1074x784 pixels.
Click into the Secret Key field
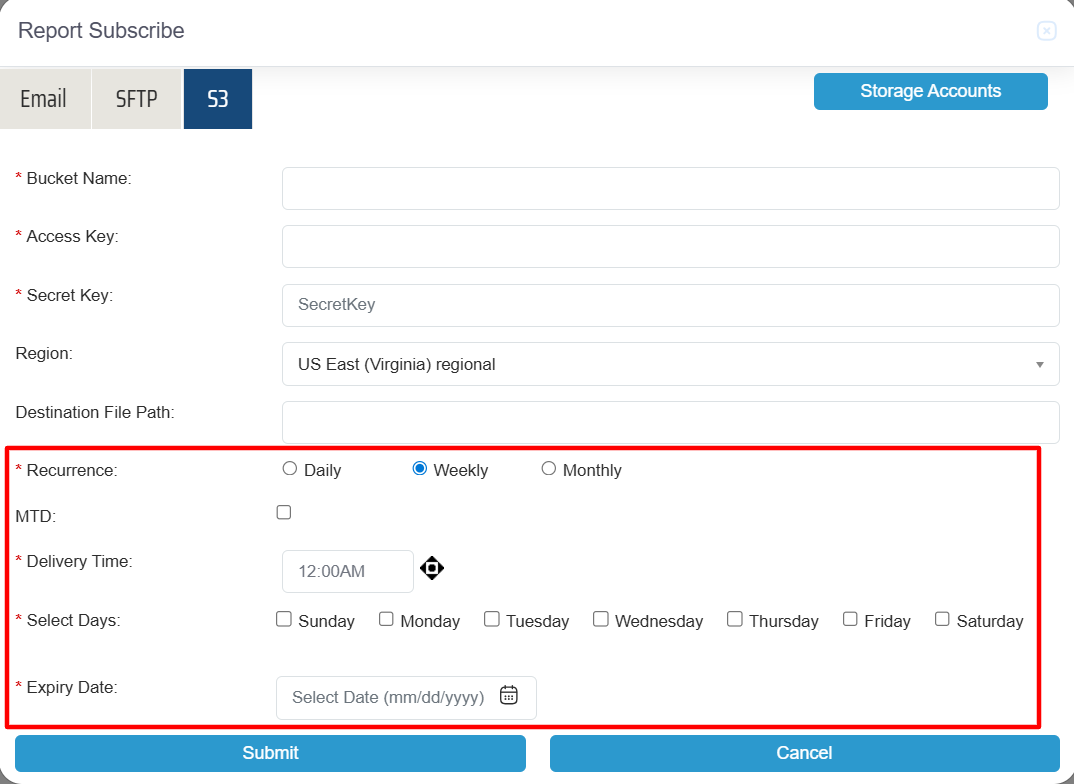[x=671, y=305]
